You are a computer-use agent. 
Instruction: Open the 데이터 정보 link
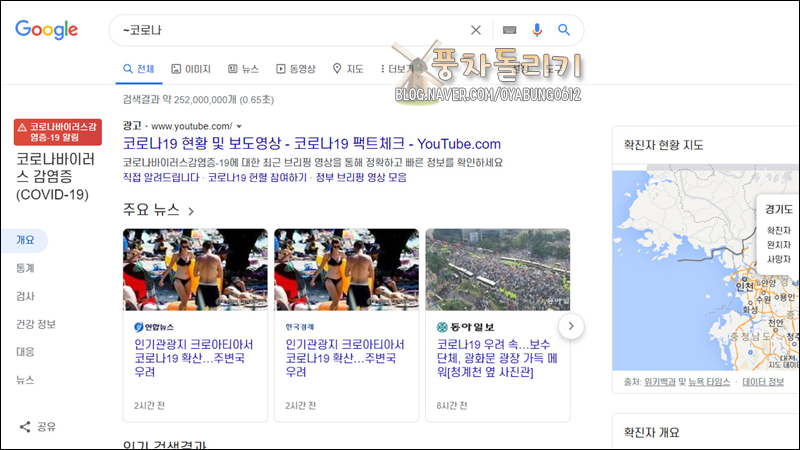point(763,382)
